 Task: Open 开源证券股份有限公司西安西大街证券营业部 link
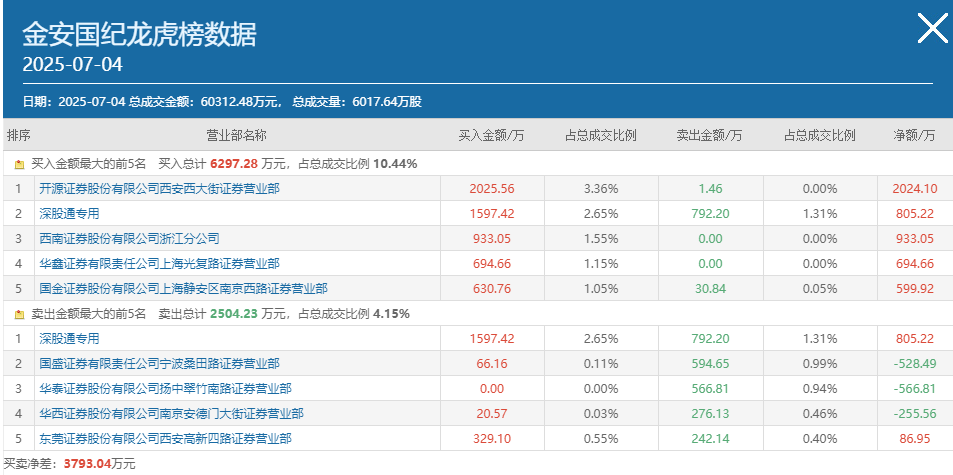pyautogui.click(x=159, y=189)
